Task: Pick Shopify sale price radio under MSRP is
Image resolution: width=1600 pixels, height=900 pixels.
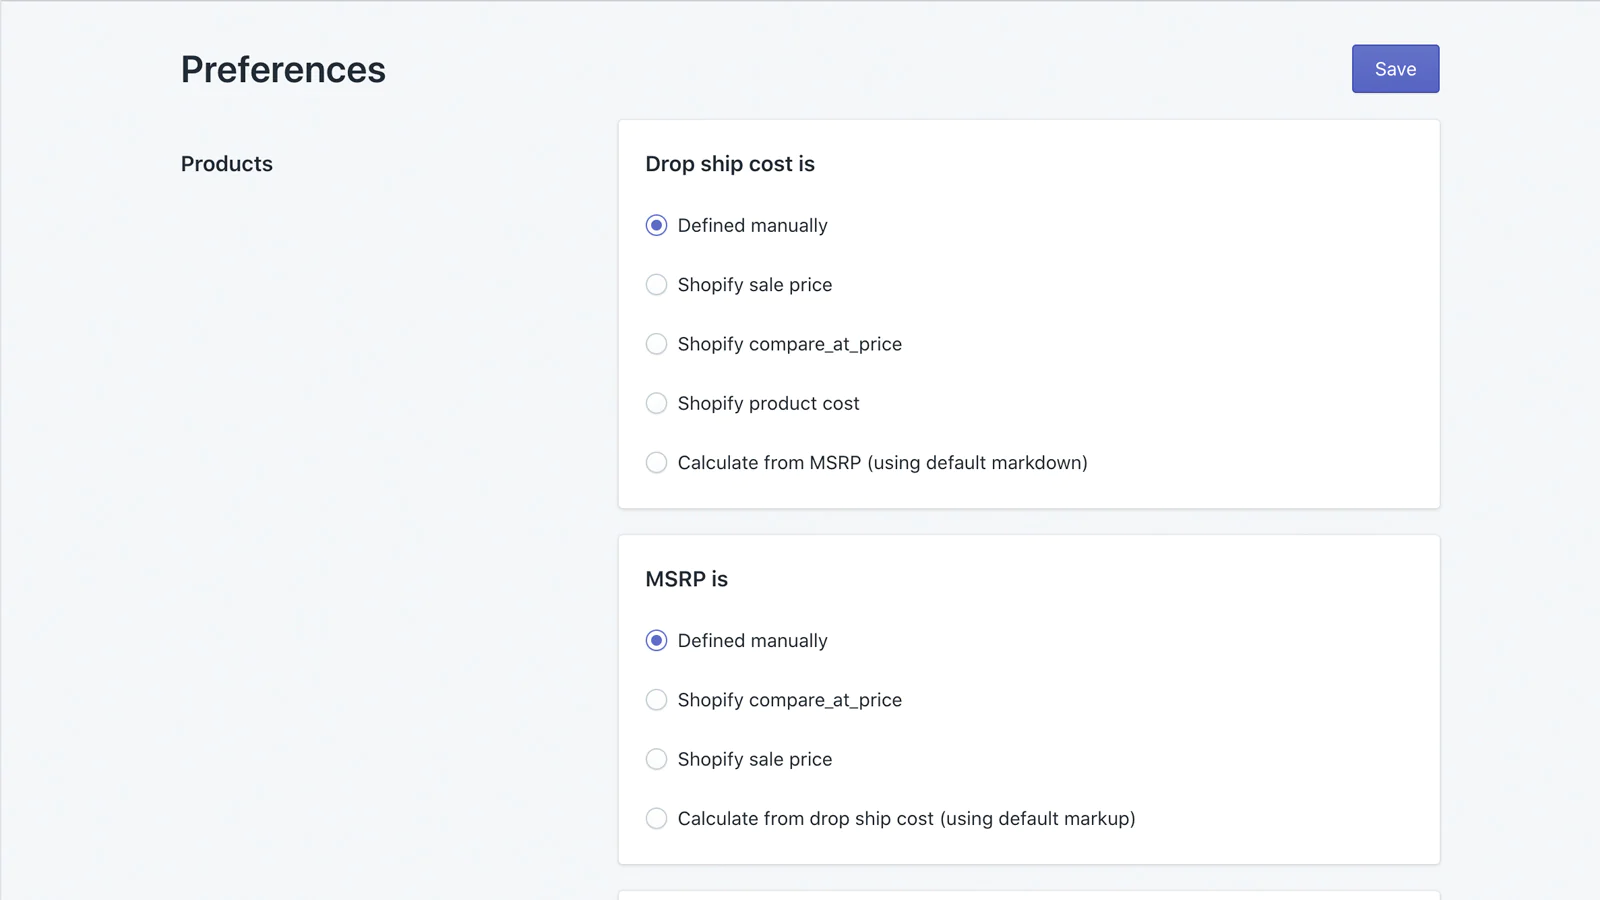Action: pos(656,759)
